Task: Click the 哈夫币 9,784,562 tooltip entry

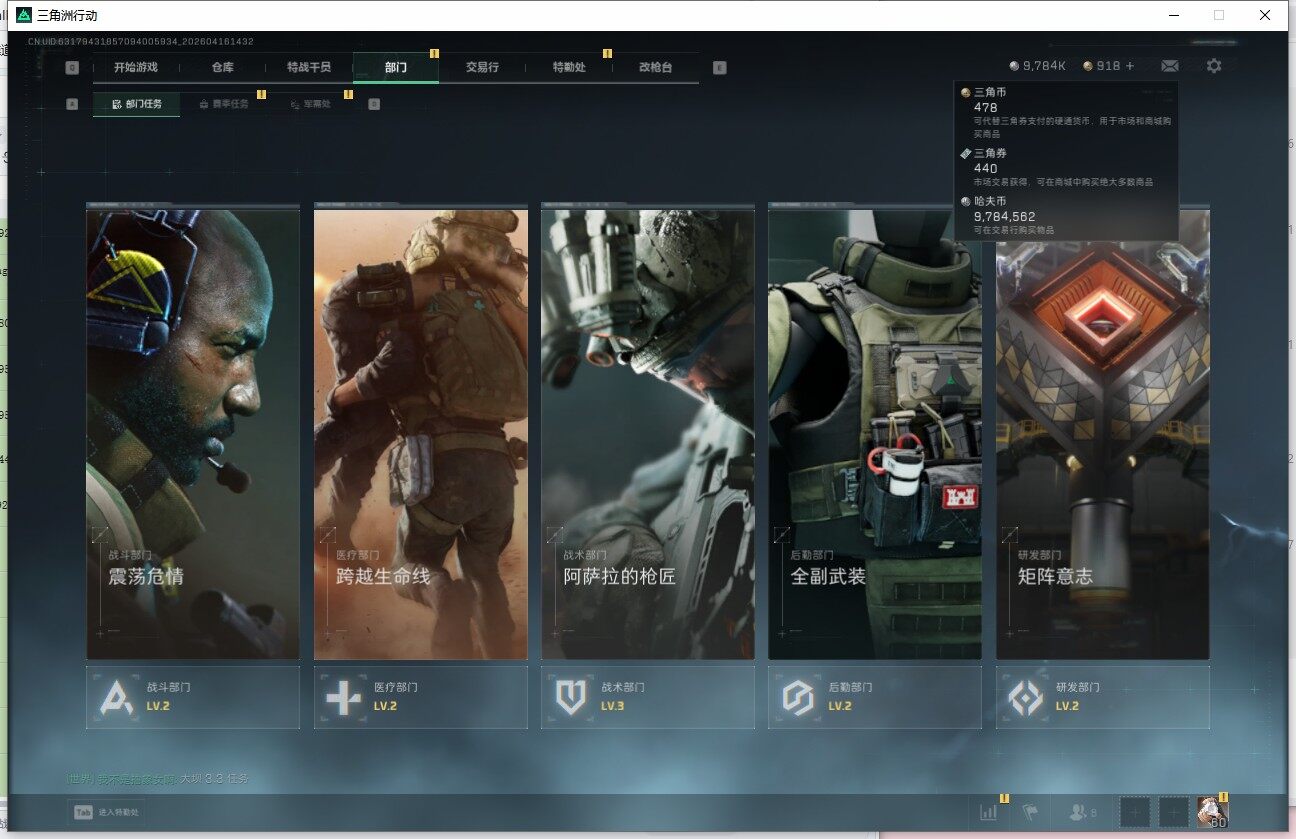Action: point(1008,215)
